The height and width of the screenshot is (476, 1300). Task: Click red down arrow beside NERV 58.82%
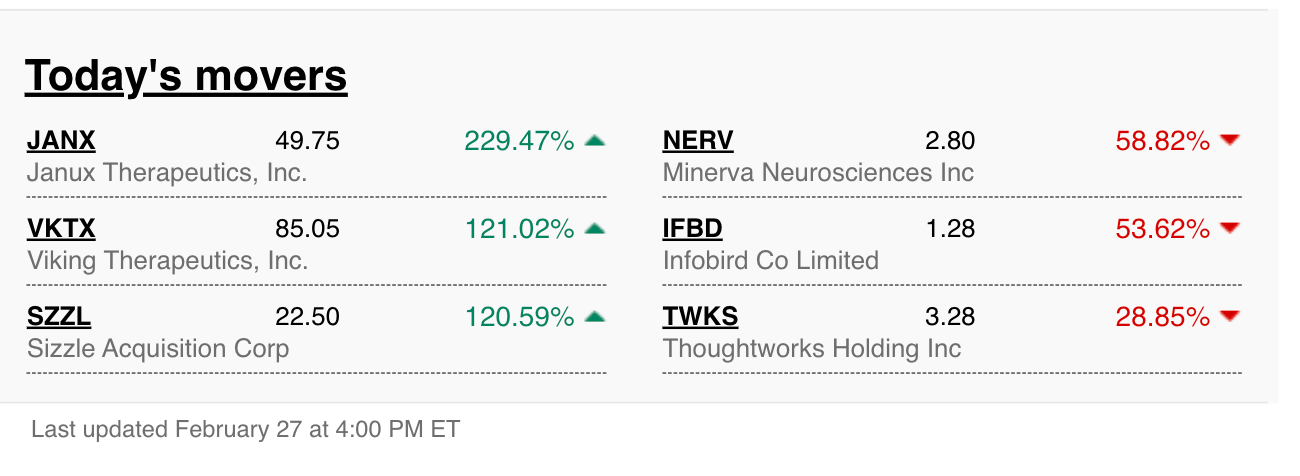1230,141
